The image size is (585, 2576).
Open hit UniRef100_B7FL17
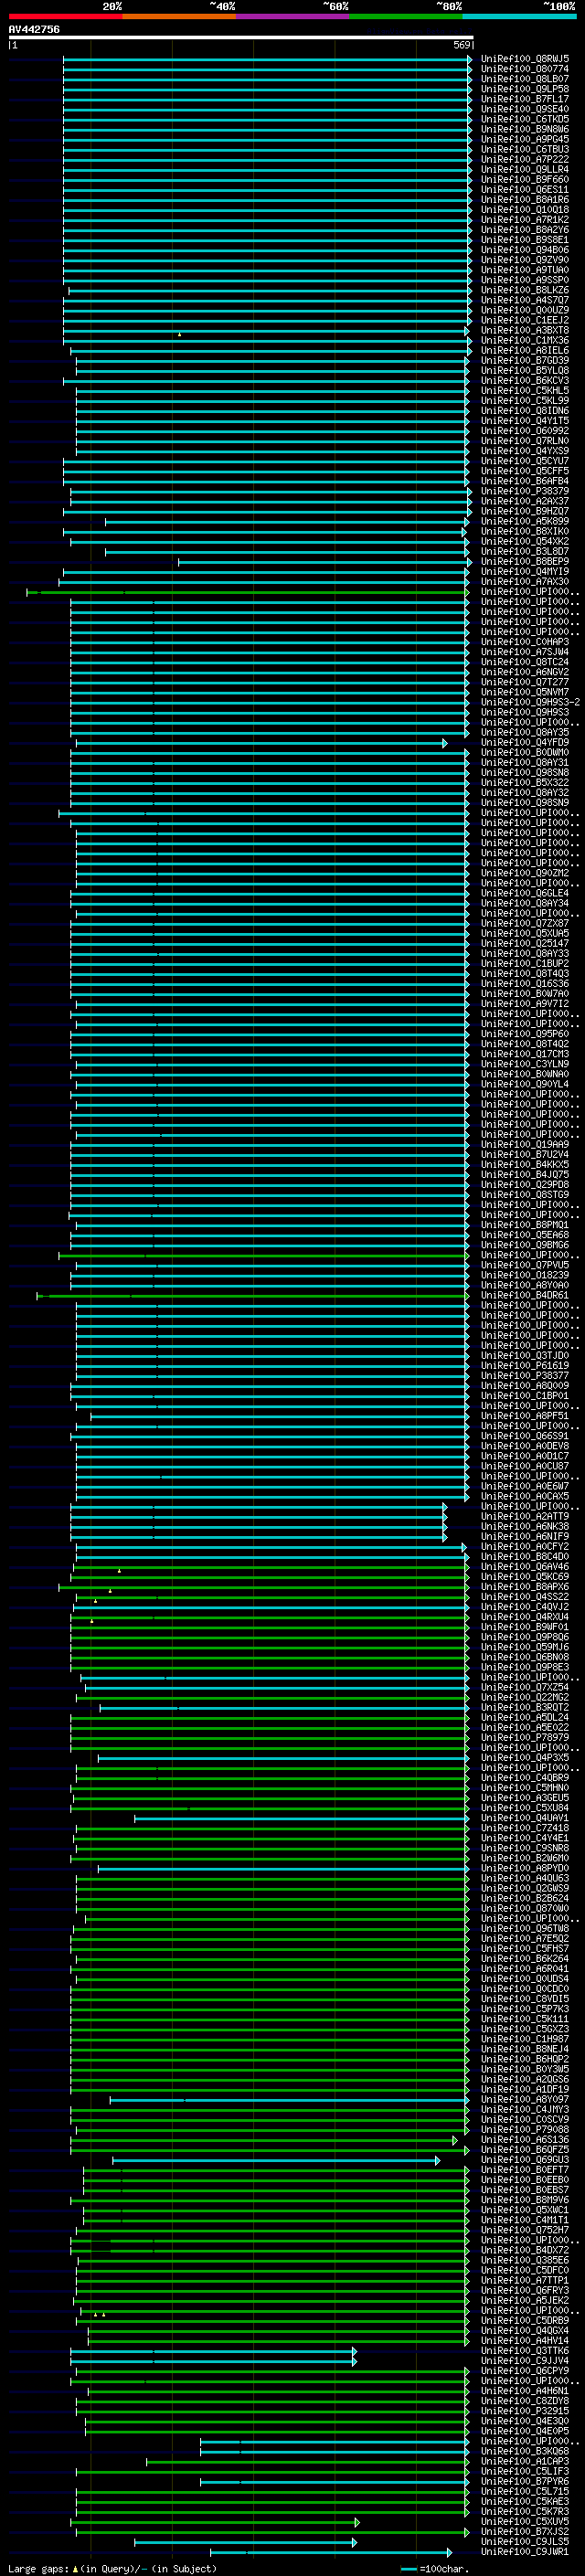524,99
